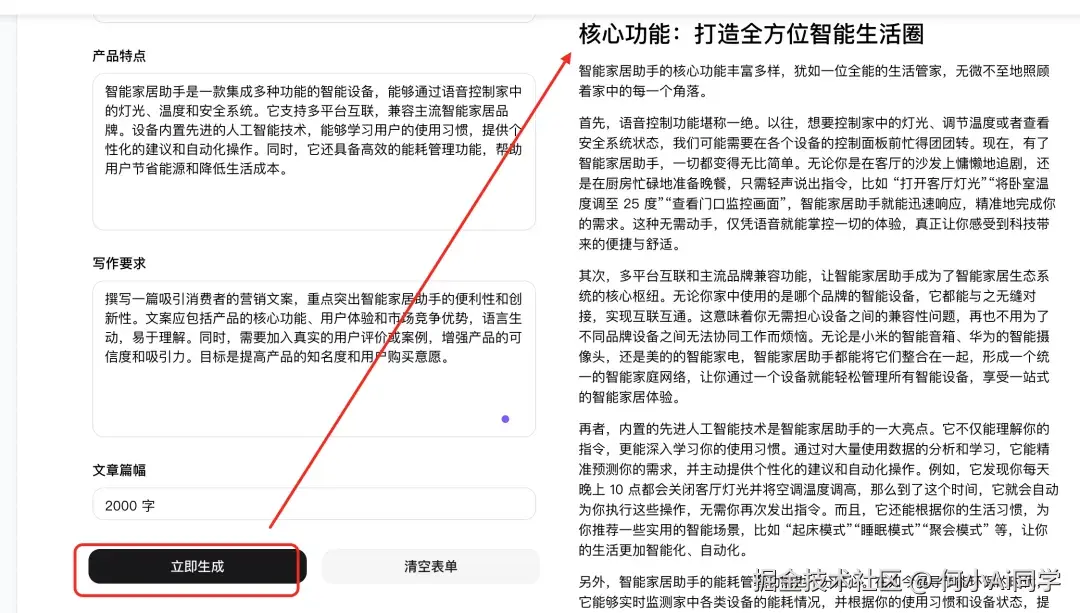Click the 2000 字 value in the length field

click(x=130, y=504)
